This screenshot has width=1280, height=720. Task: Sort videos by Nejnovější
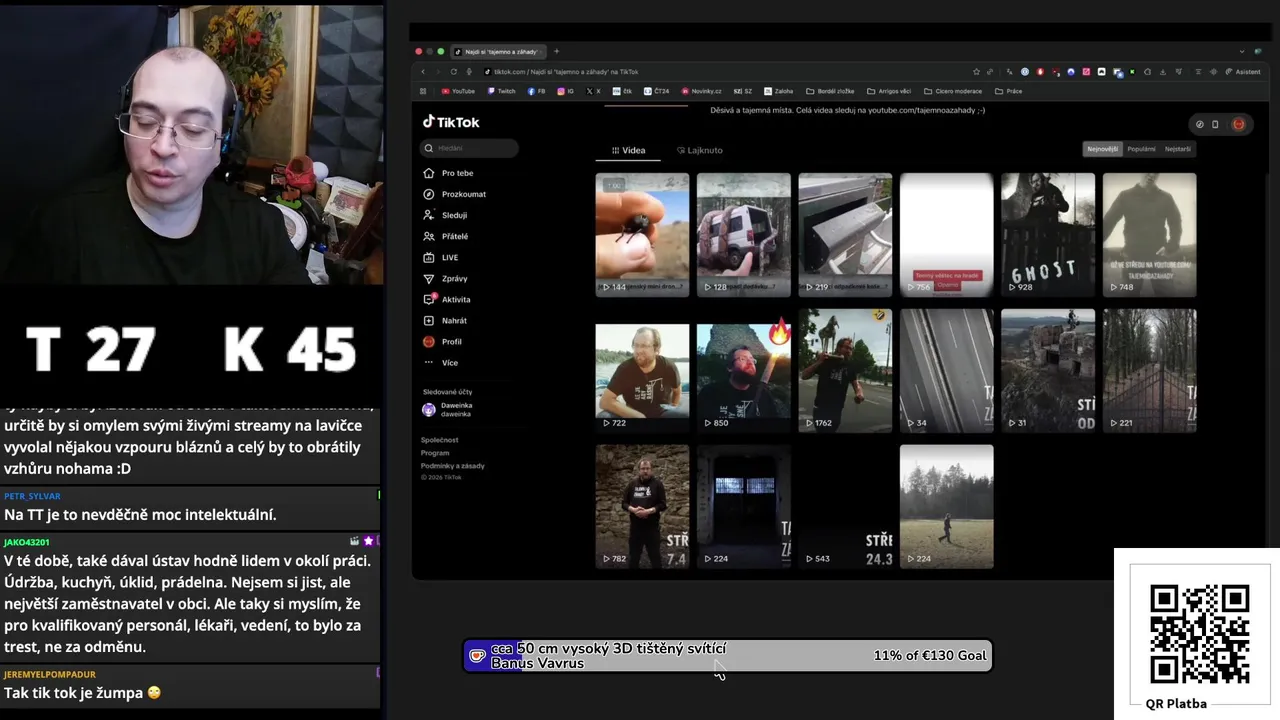click(1103, 149)
